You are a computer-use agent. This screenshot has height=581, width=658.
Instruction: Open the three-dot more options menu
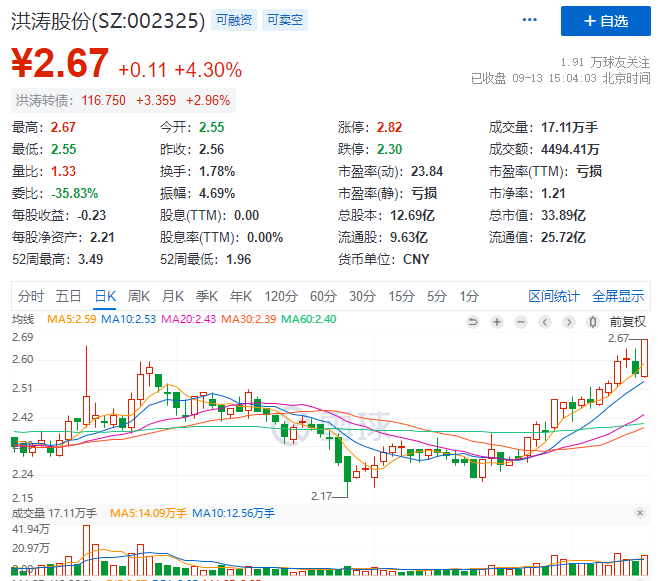[530, 20]
